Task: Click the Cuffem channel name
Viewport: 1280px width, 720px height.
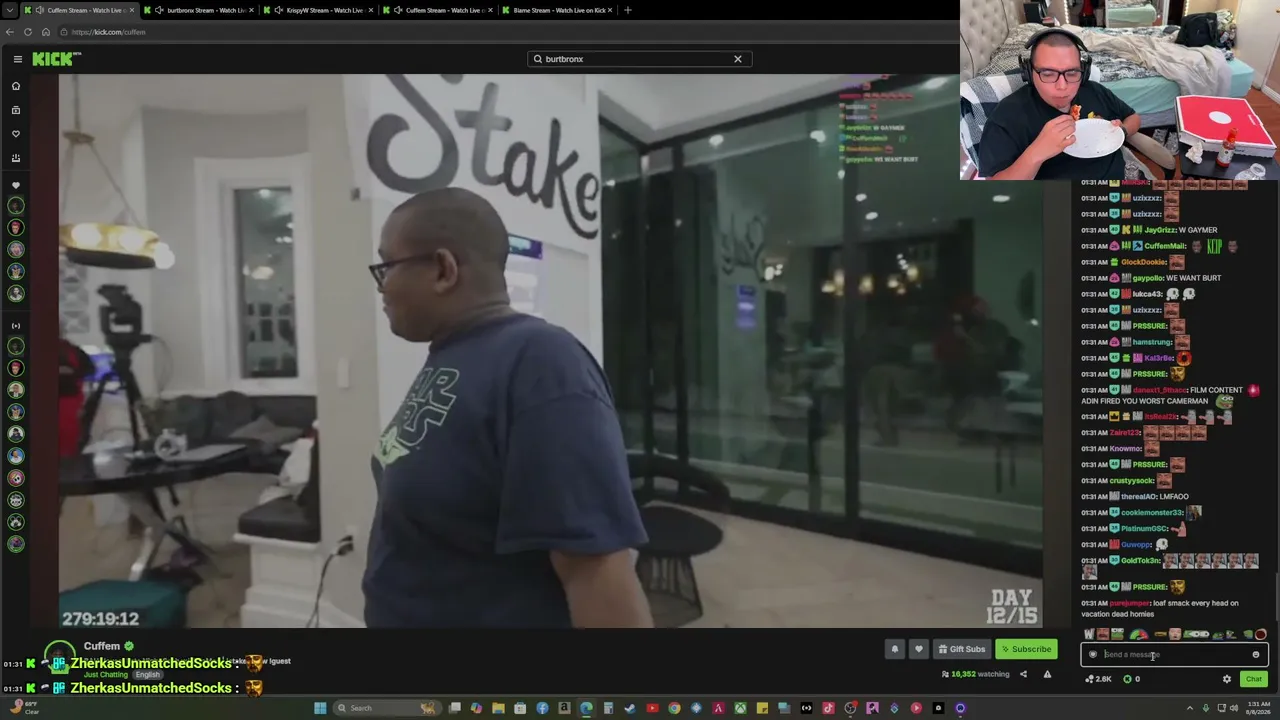Action: tap(102, 646)
